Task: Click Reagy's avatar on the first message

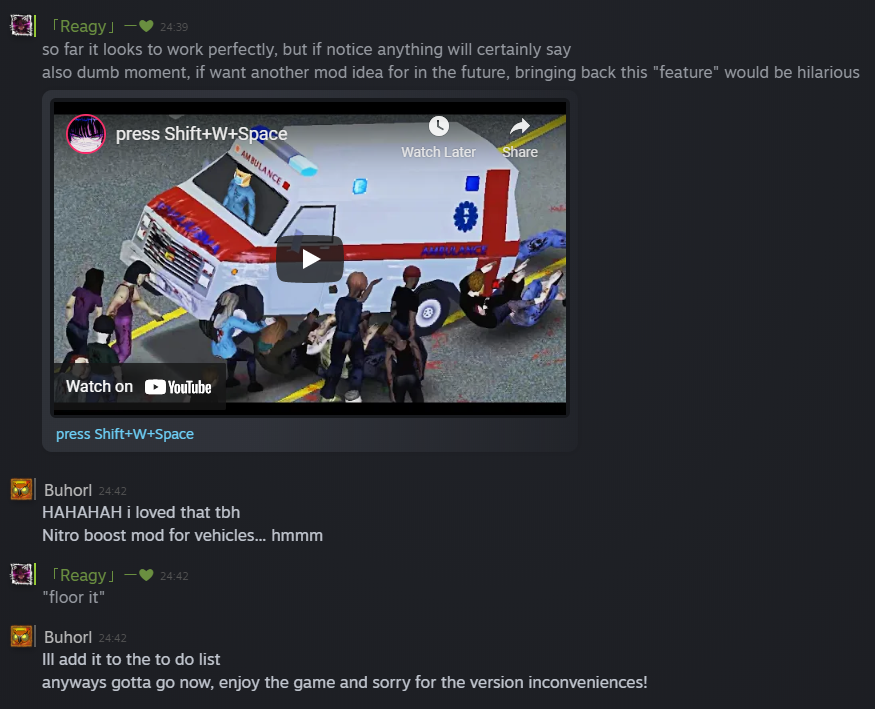Action: pos(22,26)
